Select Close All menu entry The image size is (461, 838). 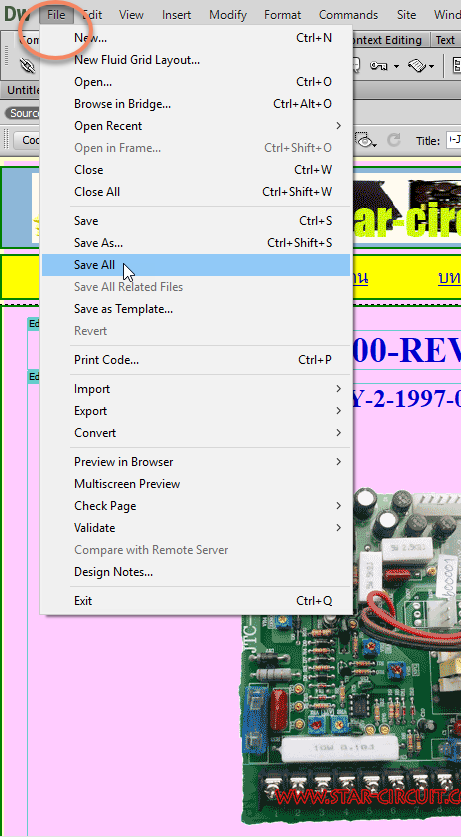(x=196, y=192)
